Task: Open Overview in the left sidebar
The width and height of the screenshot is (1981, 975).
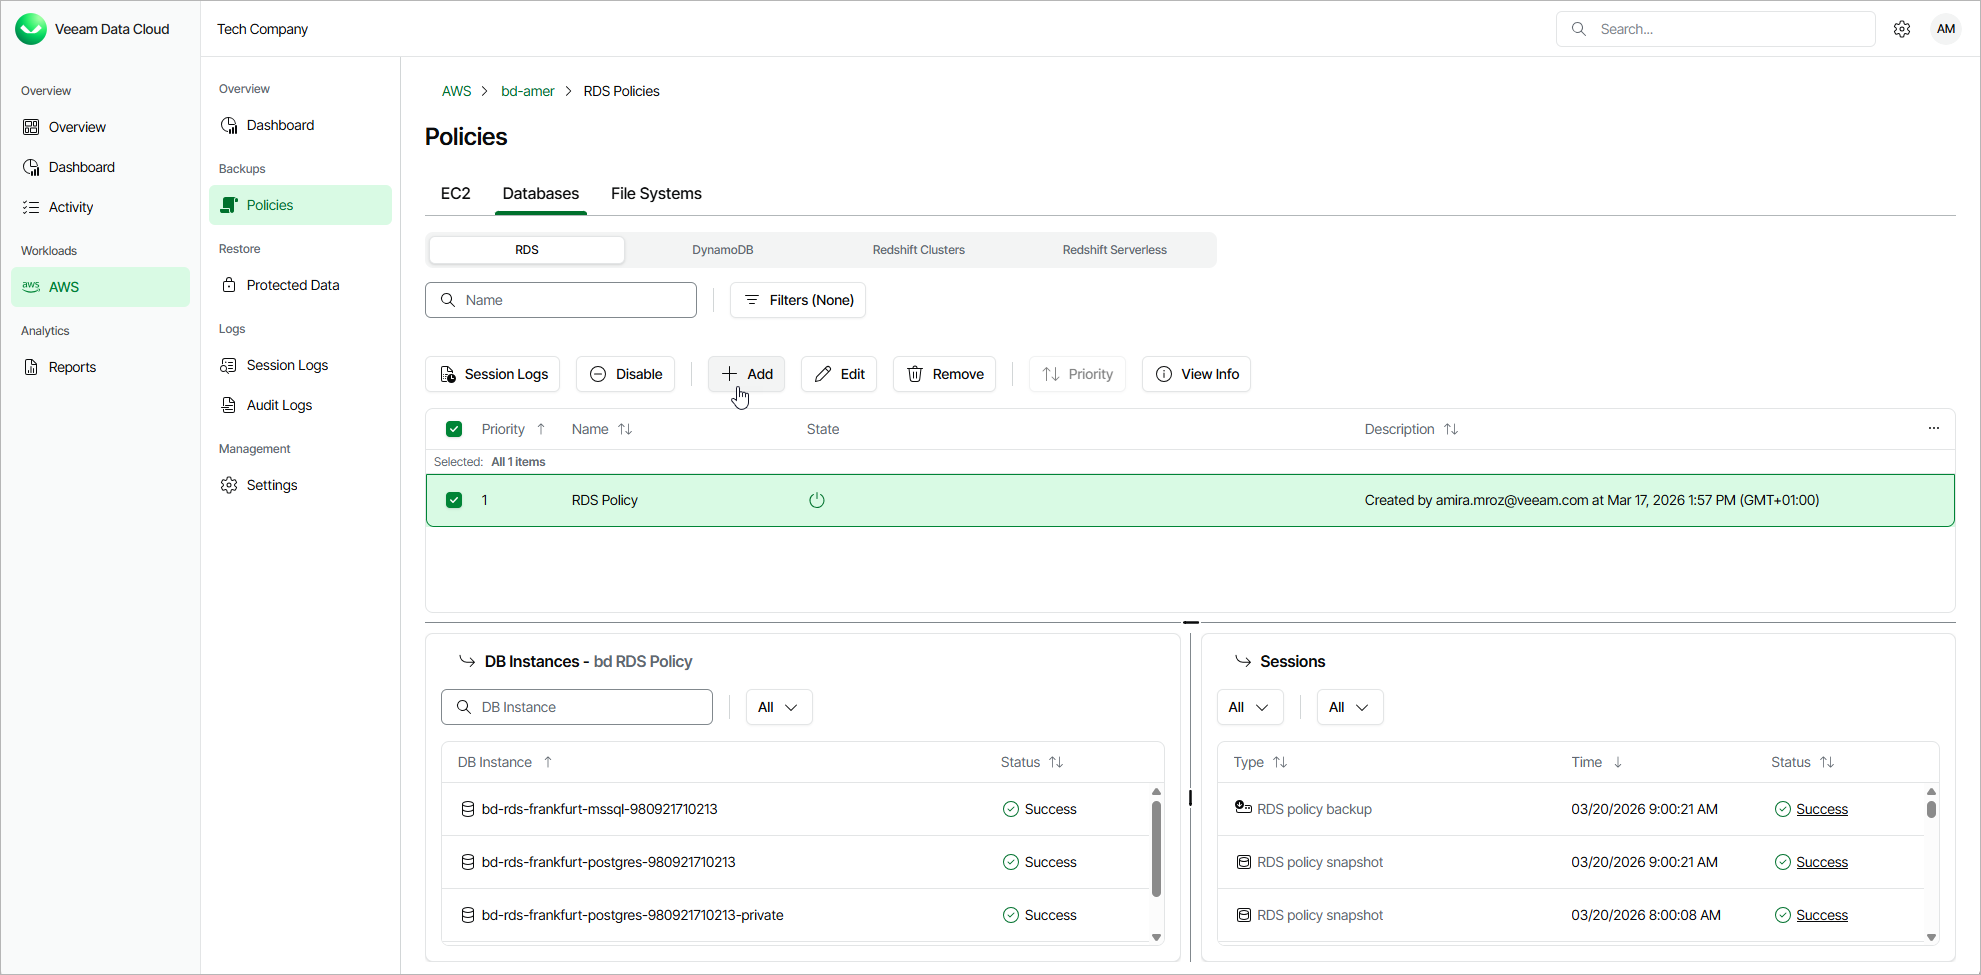Action: 100,127
